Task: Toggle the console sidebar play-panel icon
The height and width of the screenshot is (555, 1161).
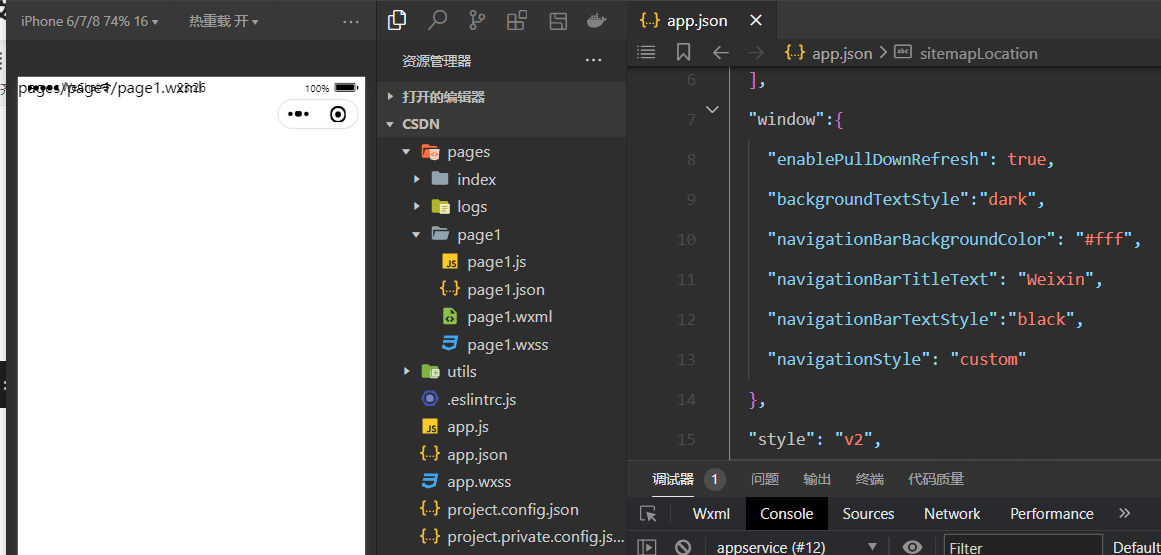Action: pyautogui.click(x=647, y=547)
